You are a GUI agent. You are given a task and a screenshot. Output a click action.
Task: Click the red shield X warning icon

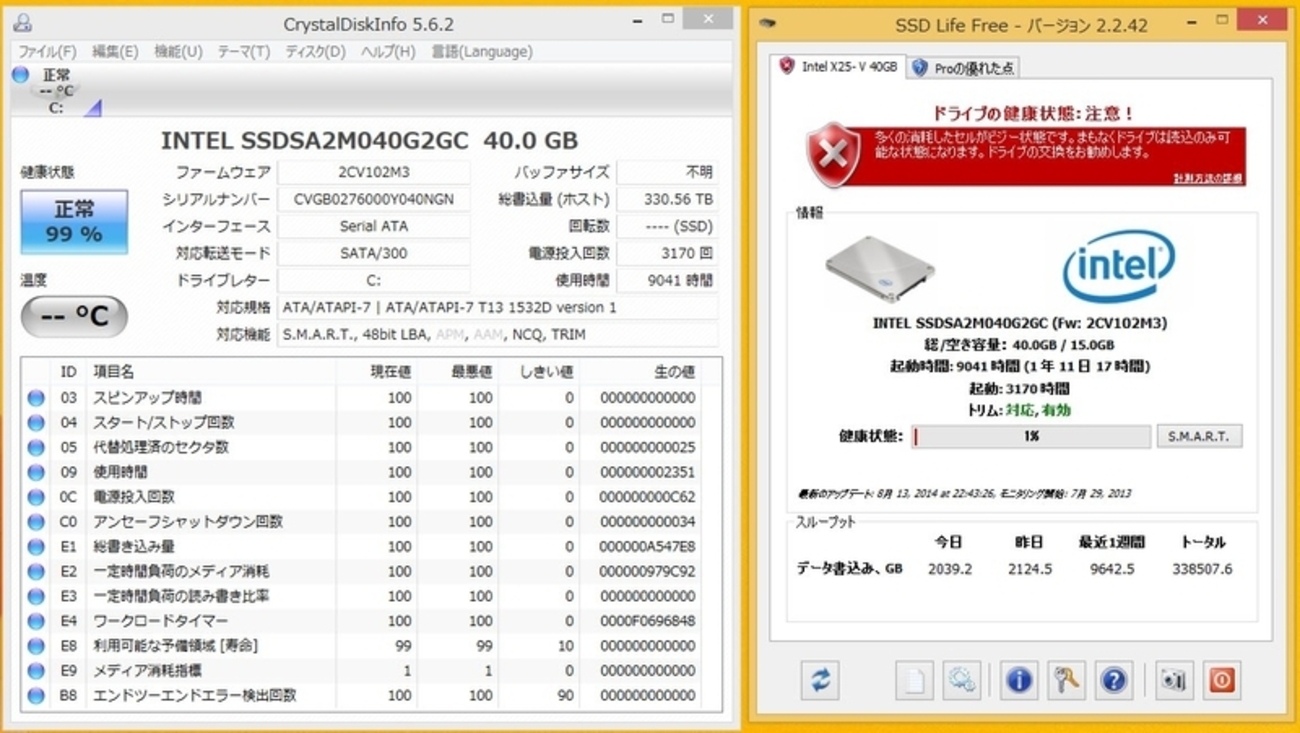point(834,155)
